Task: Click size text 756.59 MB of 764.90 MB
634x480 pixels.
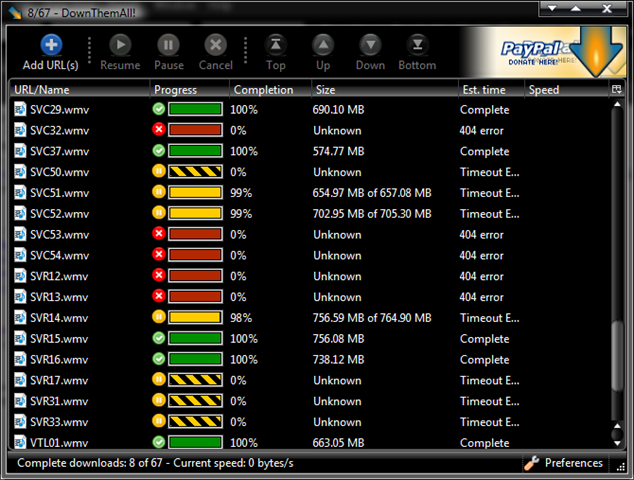Action: click(372, 318)
